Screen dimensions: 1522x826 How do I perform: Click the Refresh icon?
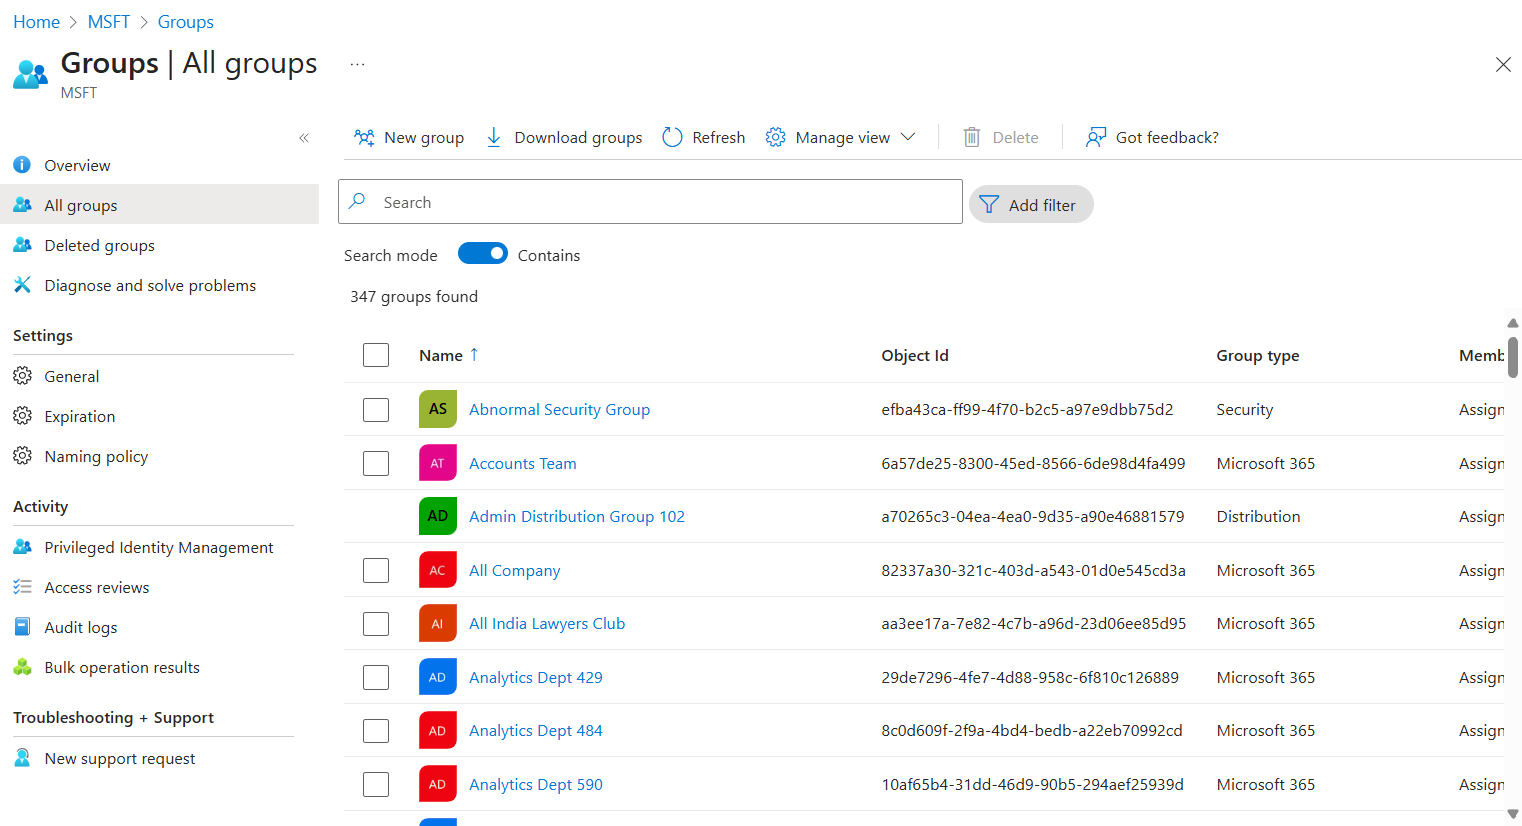tap(671, 137)
